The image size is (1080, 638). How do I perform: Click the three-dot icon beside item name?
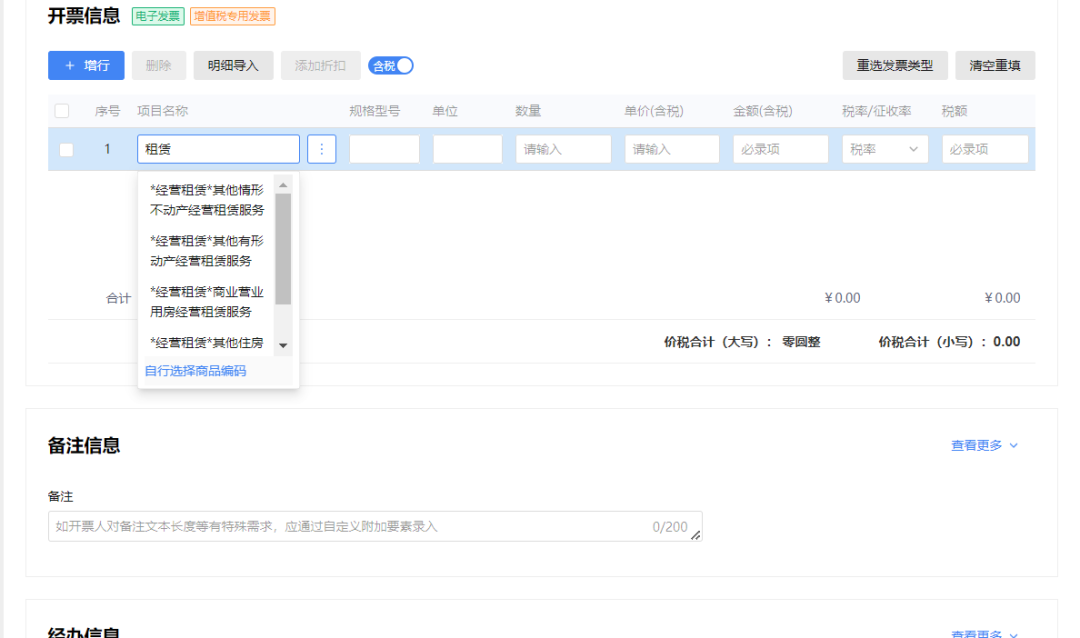pyautogui.click(x=322, y=149)
